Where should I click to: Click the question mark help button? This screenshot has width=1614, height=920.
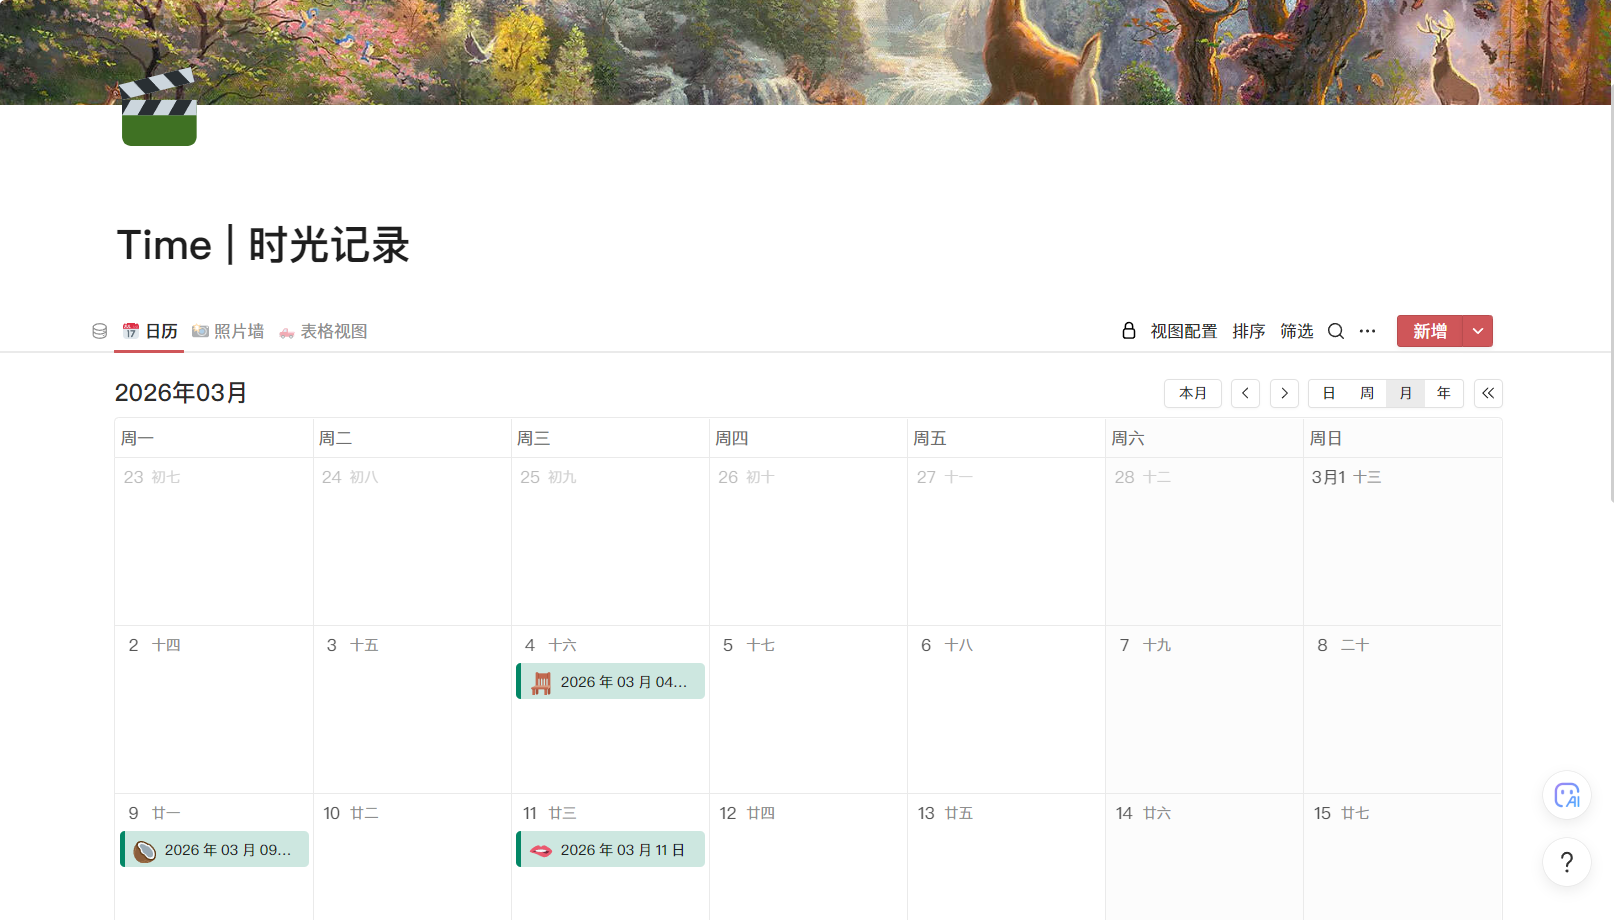[x=1566, y=862]
